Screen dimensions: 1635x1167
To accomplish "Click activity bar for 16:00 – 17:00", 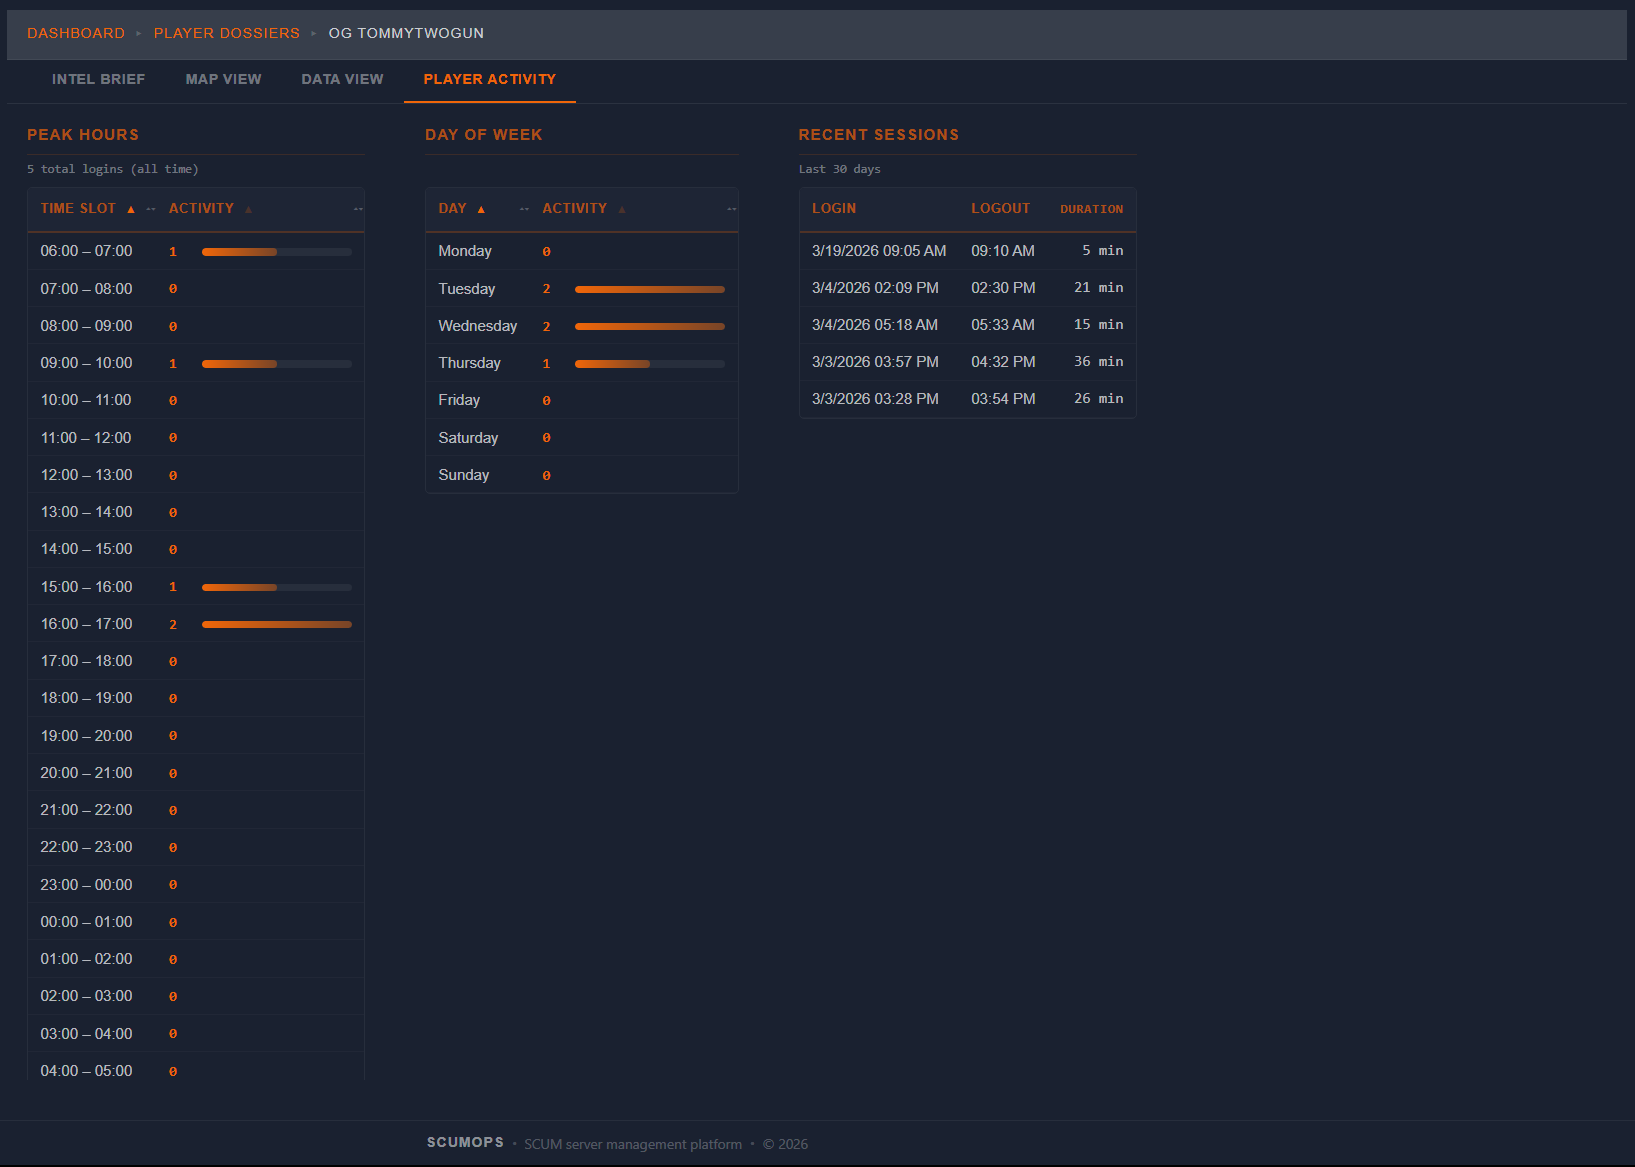I will click(277, 624).
